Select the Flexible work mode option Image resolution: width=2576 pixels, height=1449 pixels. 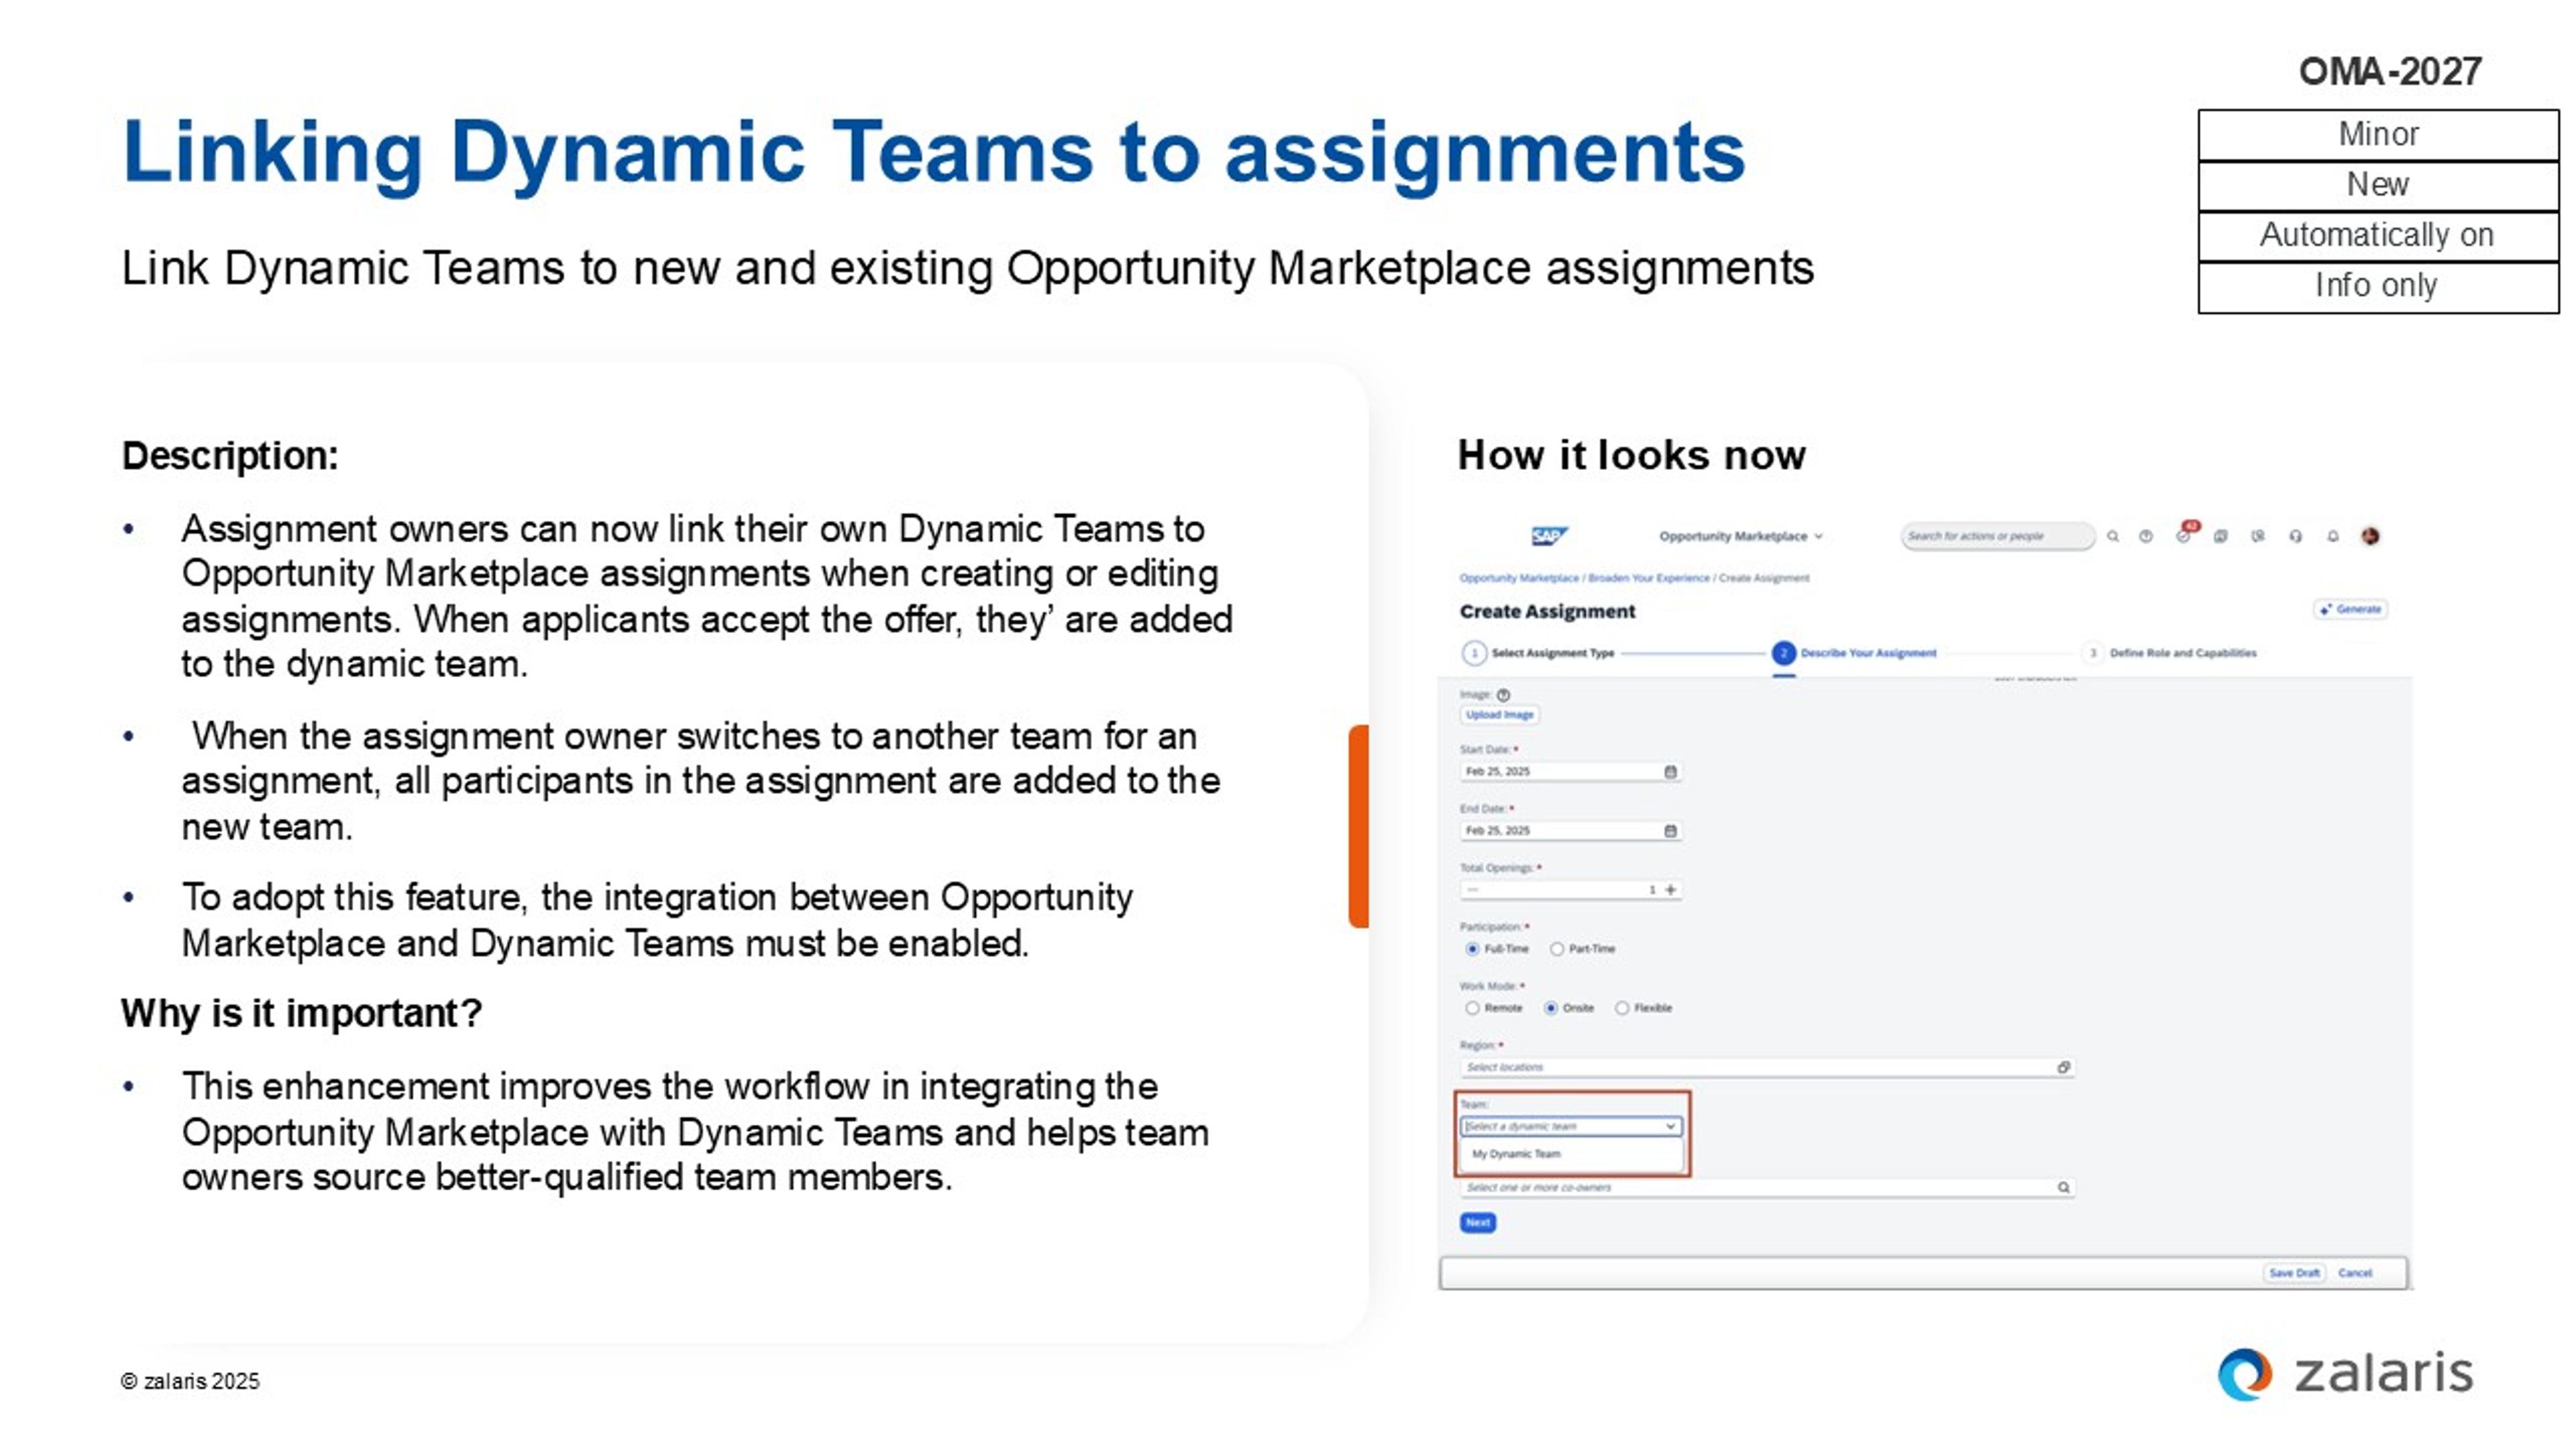pyautogui.click(x=1622, y=1008)
